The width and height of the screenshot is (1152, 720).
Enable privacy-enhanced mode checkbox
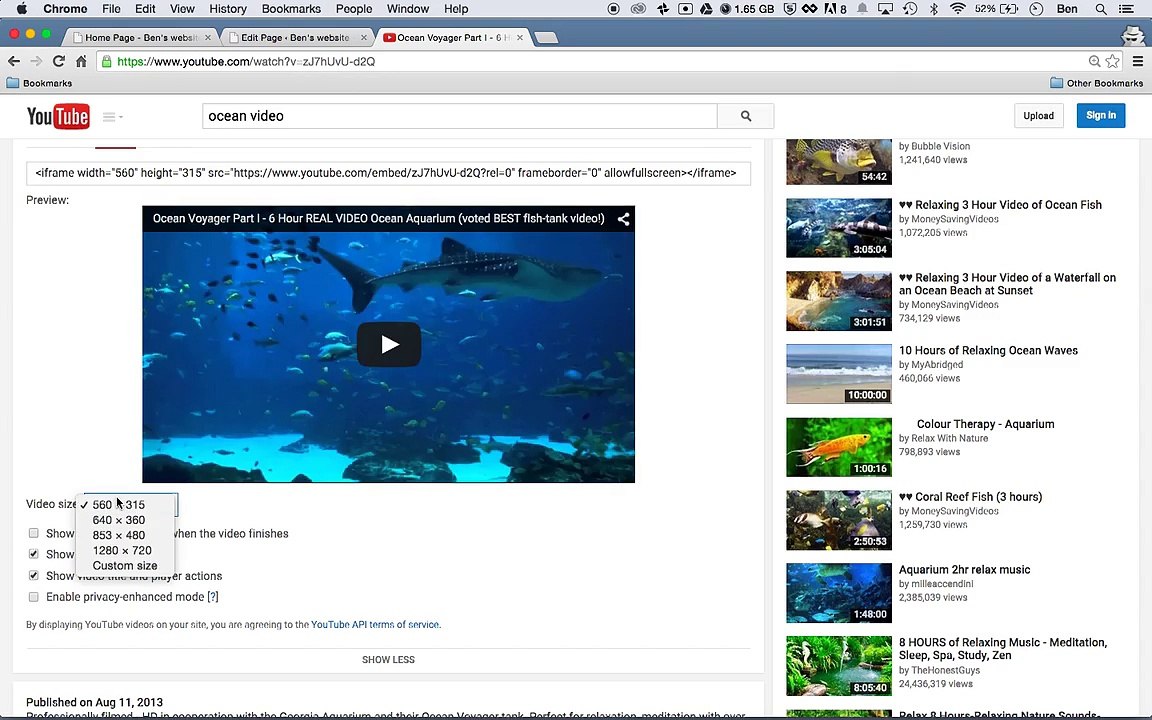pos(34,597)
